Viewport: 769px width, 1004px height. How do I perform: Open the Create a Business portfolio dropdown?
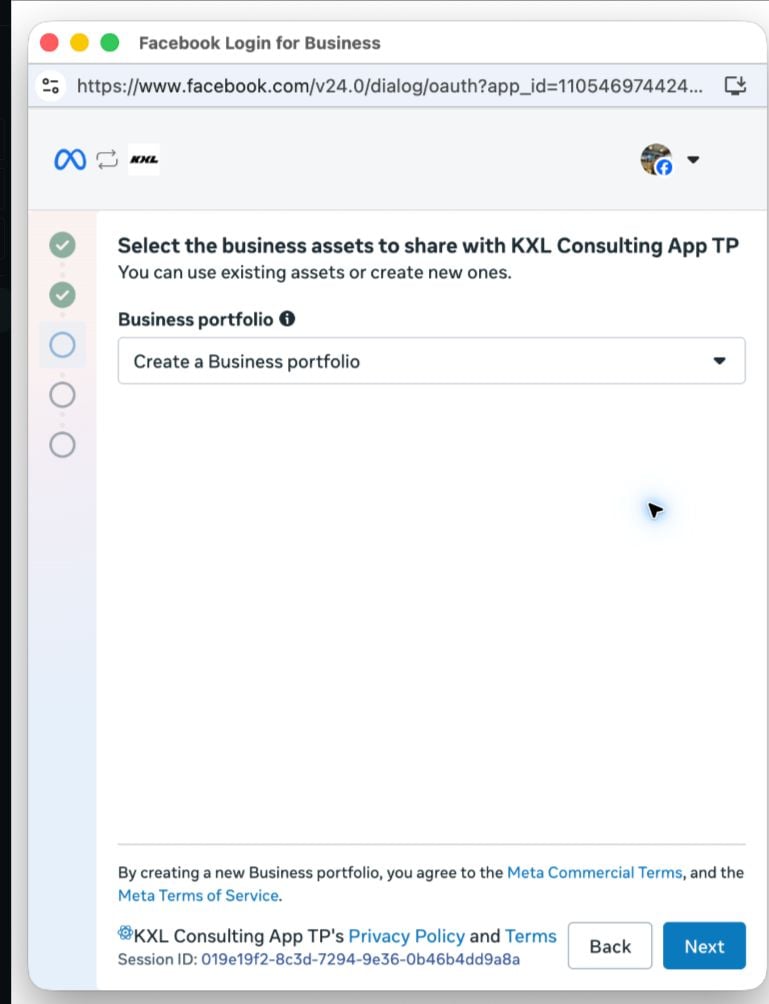coord(432,361)
